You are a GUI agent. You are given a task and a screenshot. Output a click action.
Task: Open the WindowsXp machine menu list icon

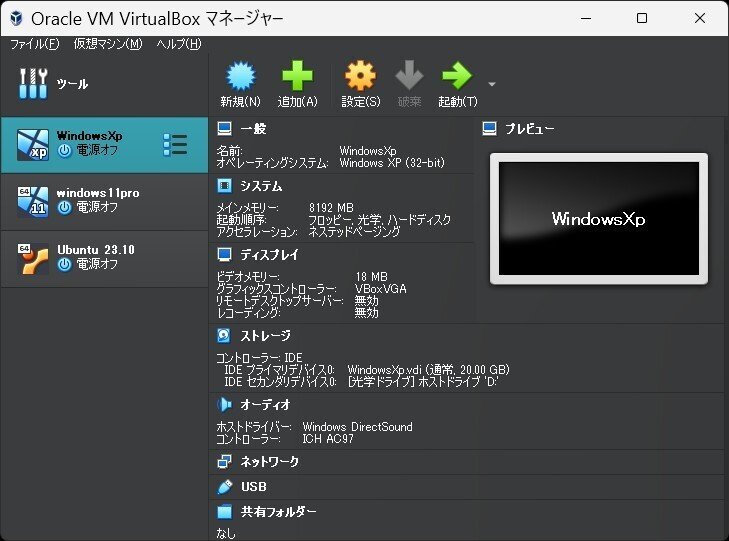point(175,145)
